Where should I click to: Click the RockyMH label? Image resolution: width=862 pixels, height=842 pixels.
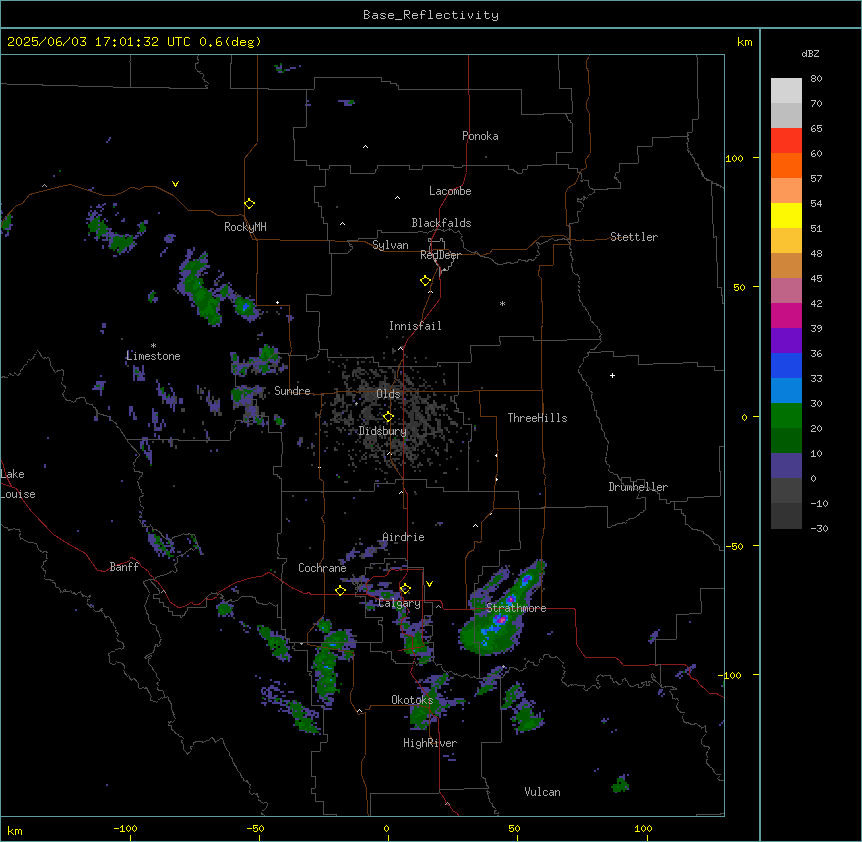click(245, 227)
